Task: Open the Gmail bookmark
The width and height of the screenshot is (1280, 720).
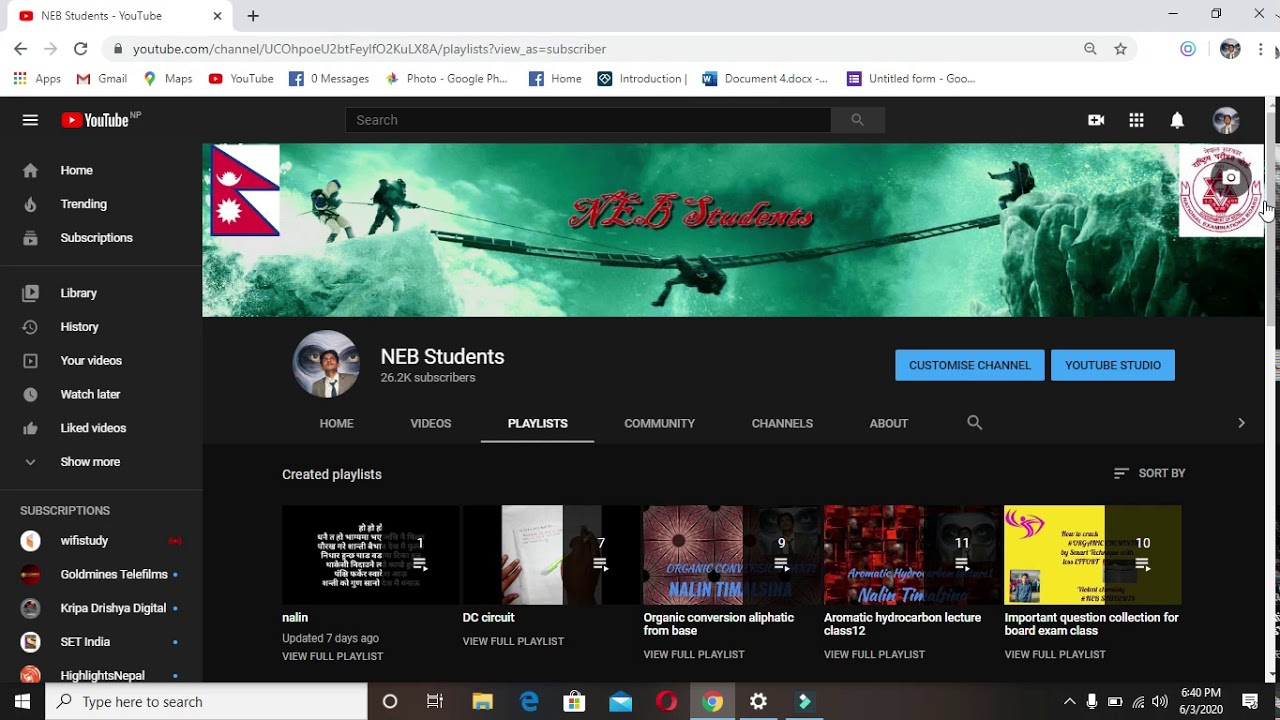Action: tap(102, 79)
